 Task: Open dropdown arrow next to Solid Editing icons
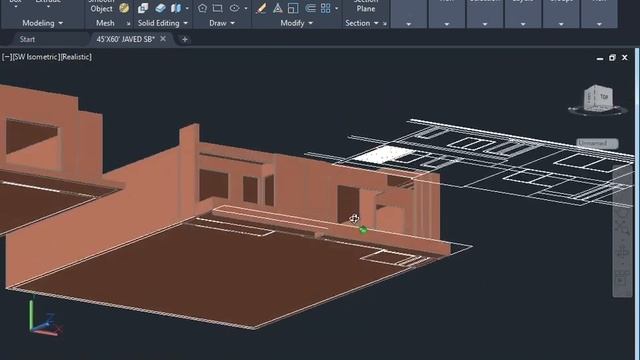point(187,8)
